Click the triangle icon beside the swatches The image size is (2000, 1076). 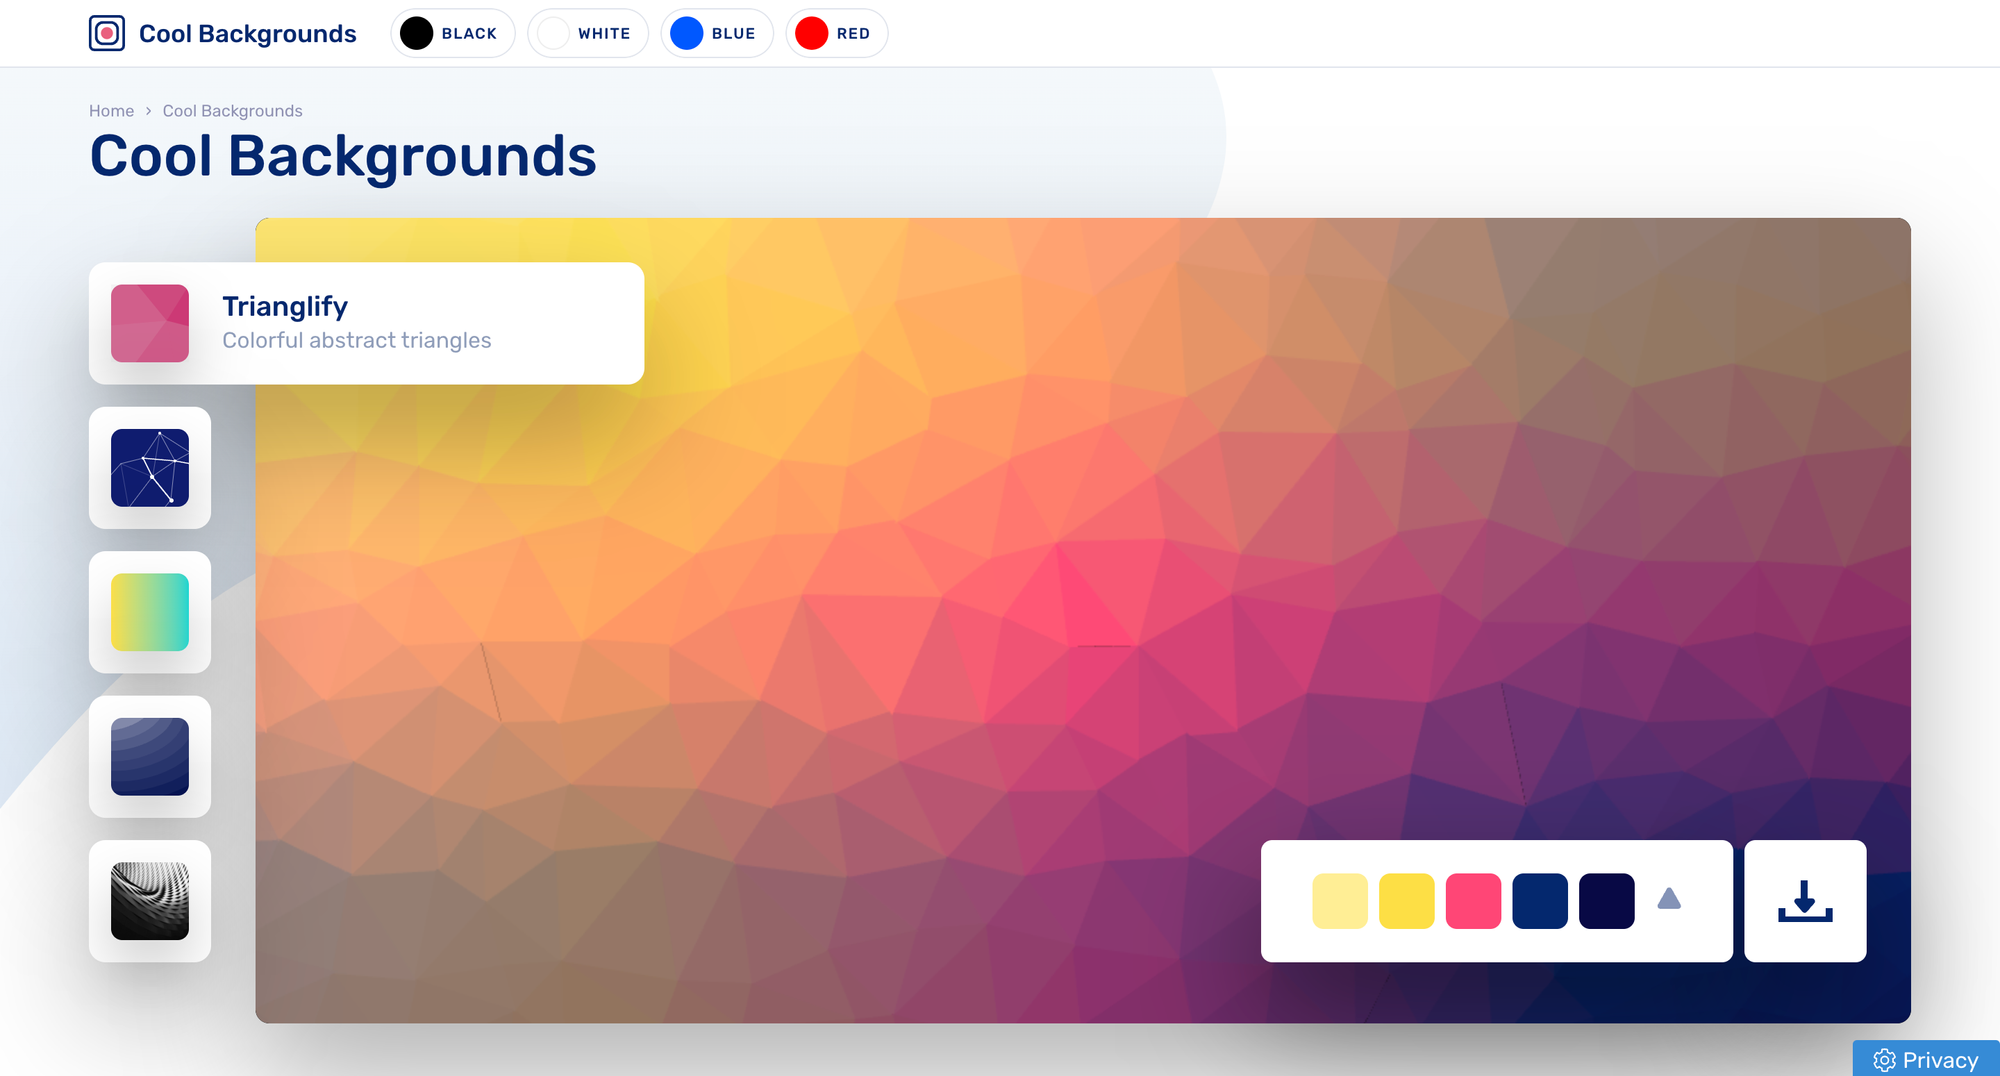1669,899
